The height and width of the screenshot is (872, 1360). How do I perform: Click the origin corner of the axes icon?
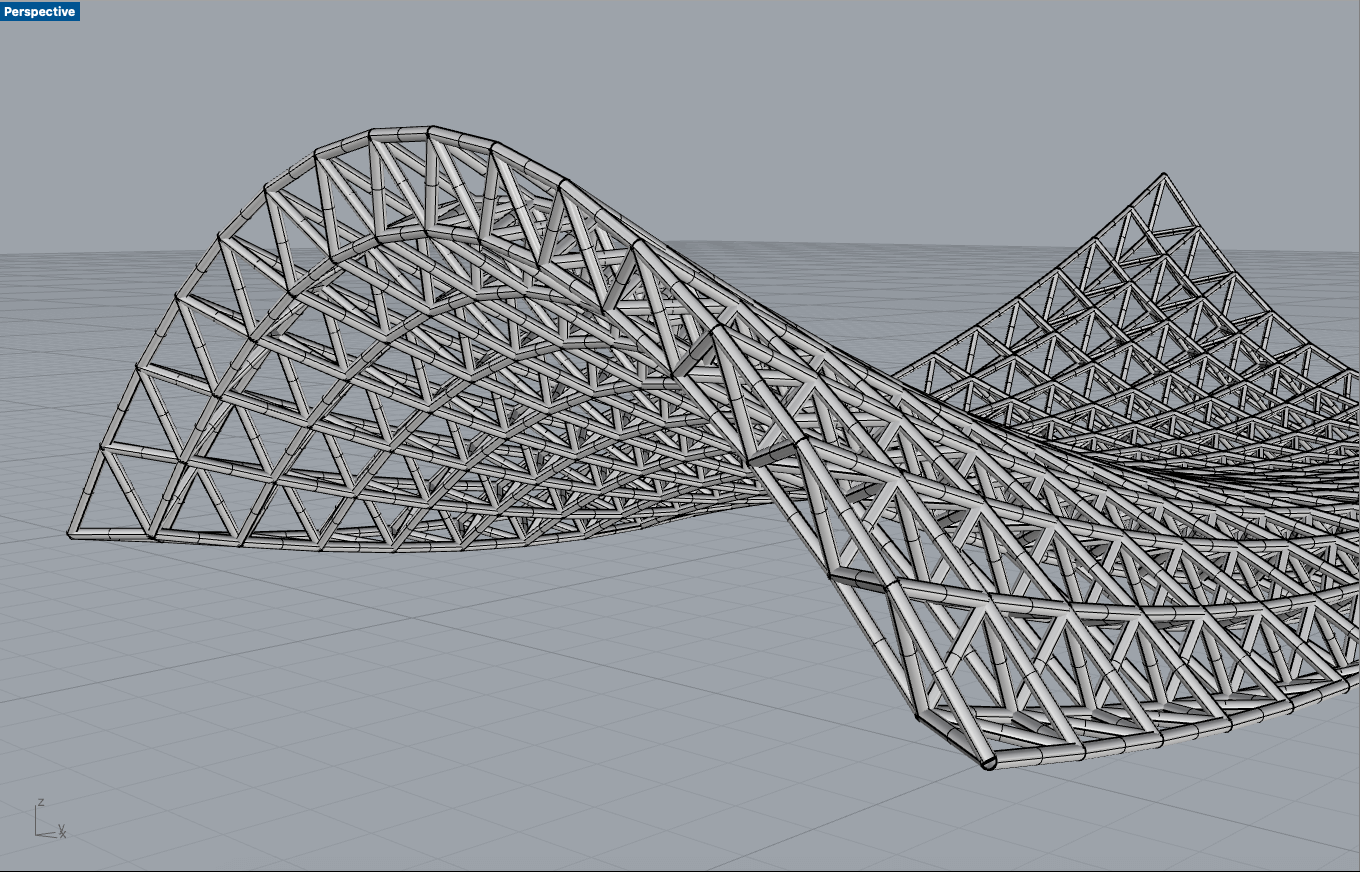(37, 833)
